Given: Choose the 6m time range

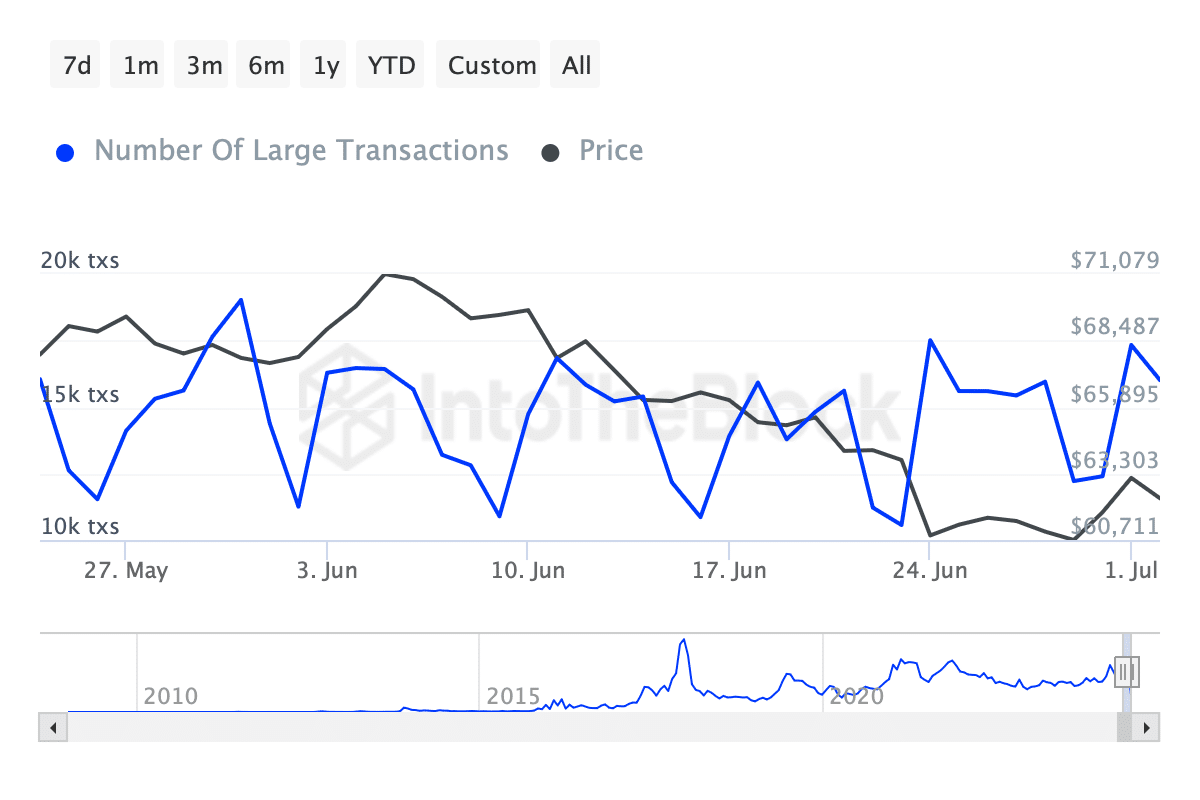Looking at the screenshot, I should 266,66.
